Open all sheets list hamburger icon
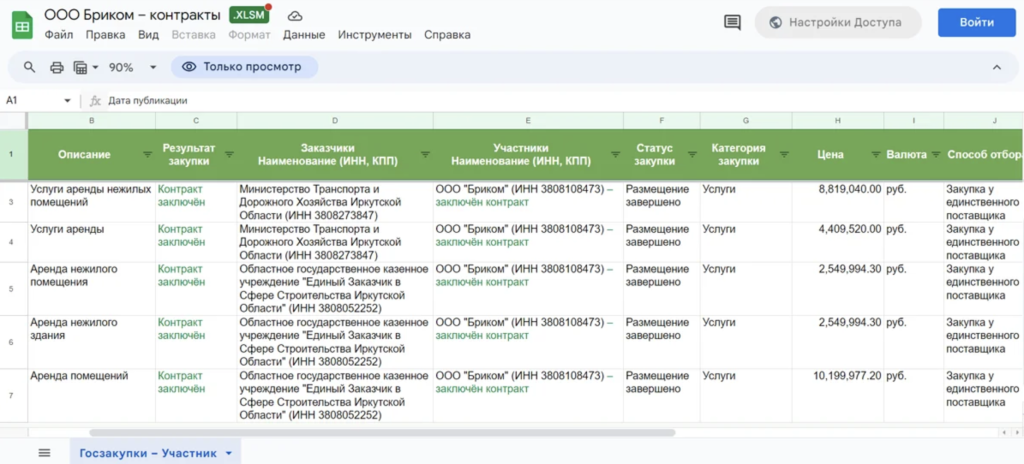Screen dimensions: 1024x464 pyautogui.click(x=44, y=453)
